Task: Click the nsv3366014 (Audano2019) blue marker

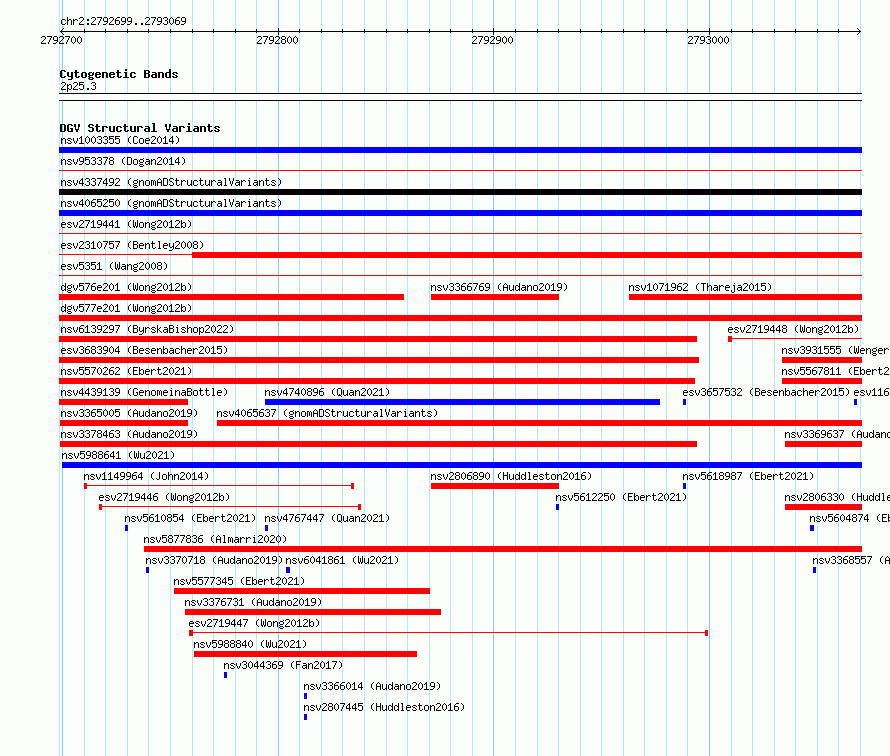Action: click(305, 696)
